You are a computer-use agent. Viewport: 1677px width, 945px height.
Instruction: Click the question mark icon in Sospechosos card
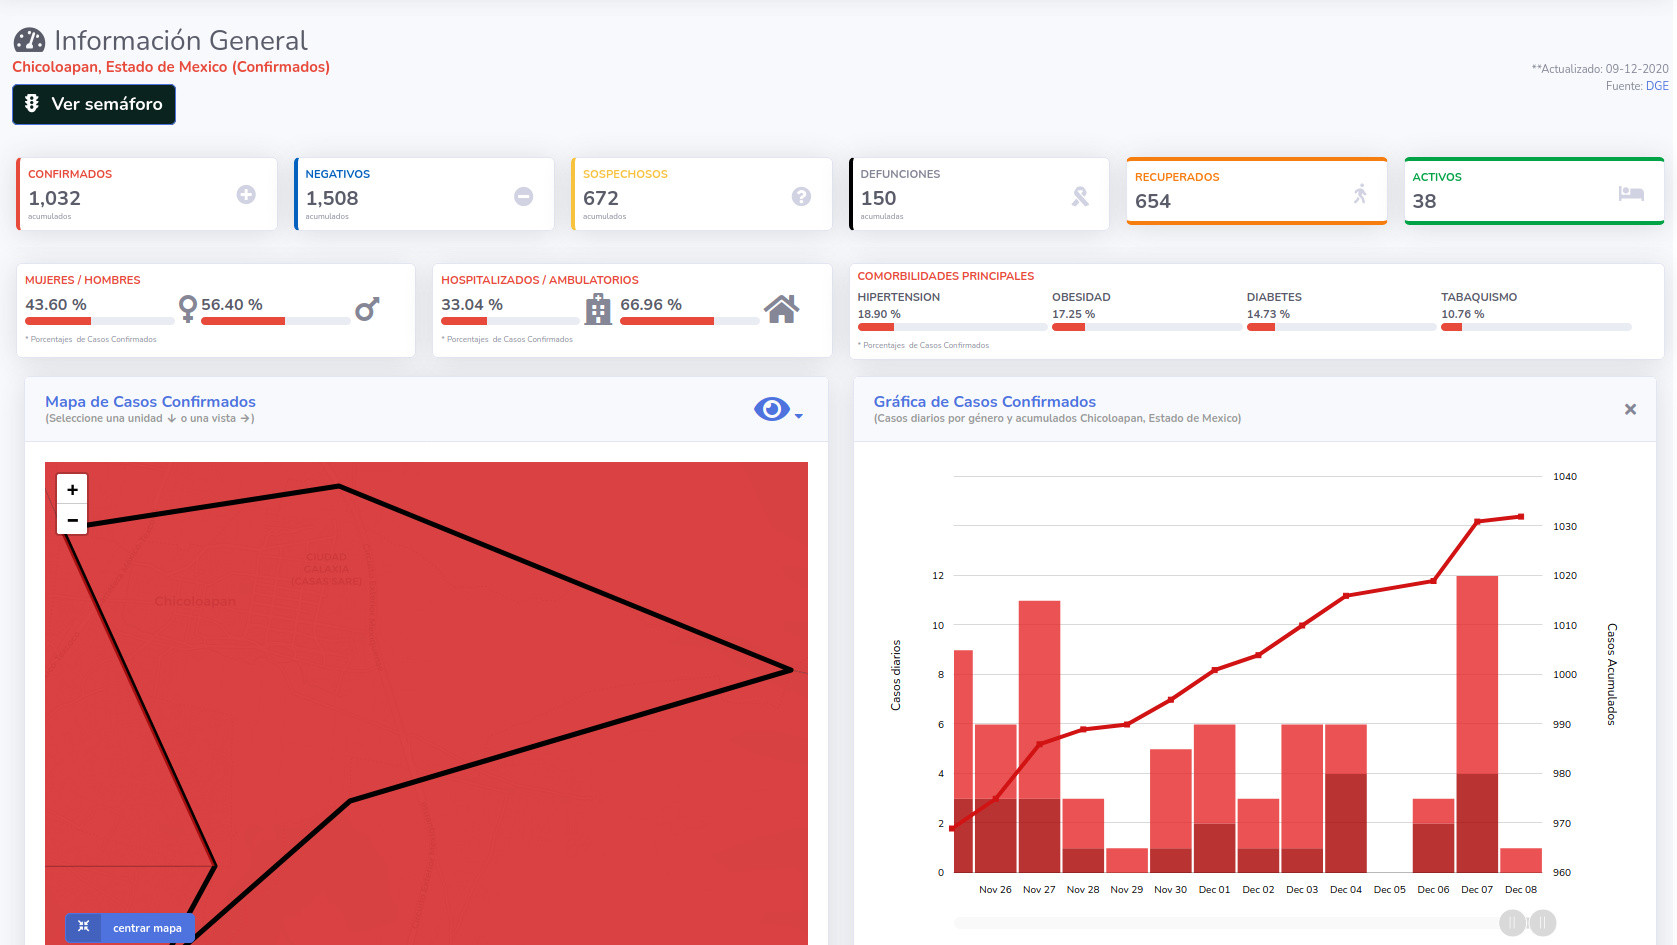tap(801, 197)
